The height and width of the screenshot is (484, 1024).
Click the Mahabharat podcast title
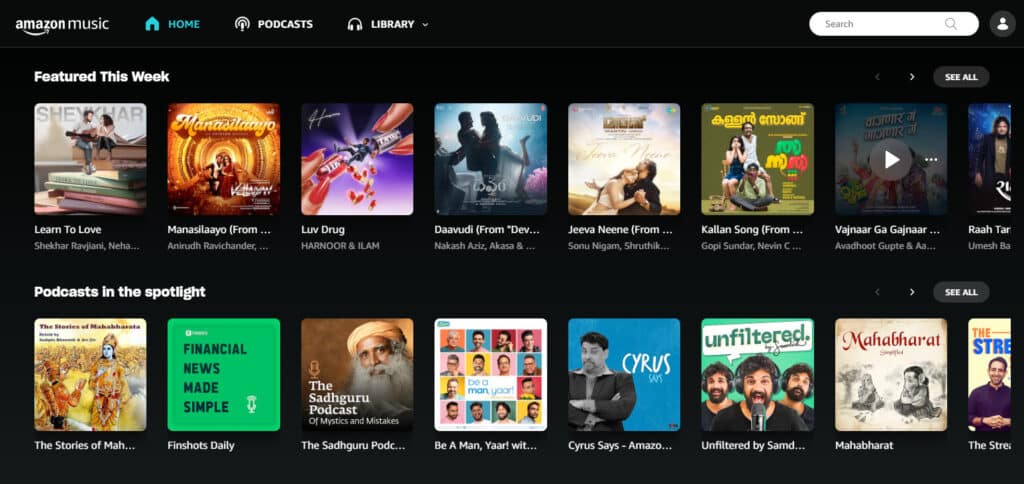(864, 445)
